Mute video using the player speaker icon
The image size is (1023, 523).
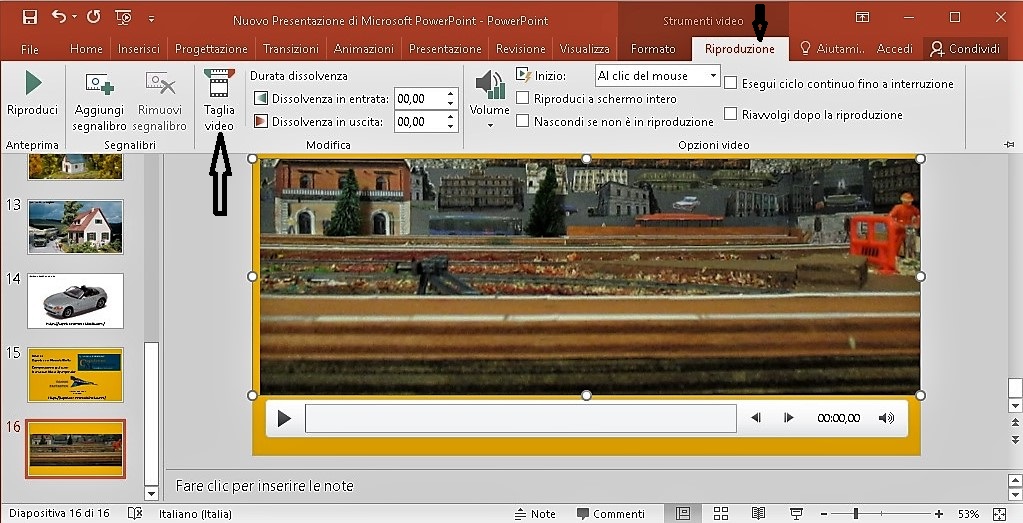pos(885,418)
